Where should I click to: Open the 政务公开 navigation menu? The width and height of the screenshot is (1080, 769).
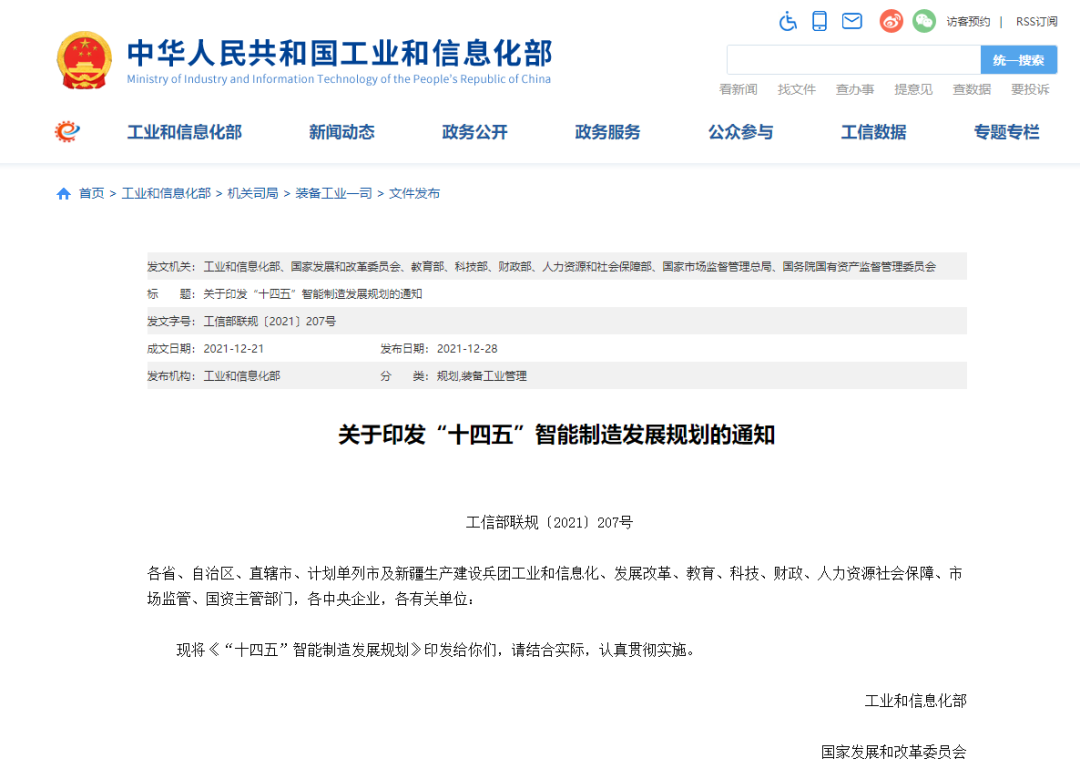point(474,131)
